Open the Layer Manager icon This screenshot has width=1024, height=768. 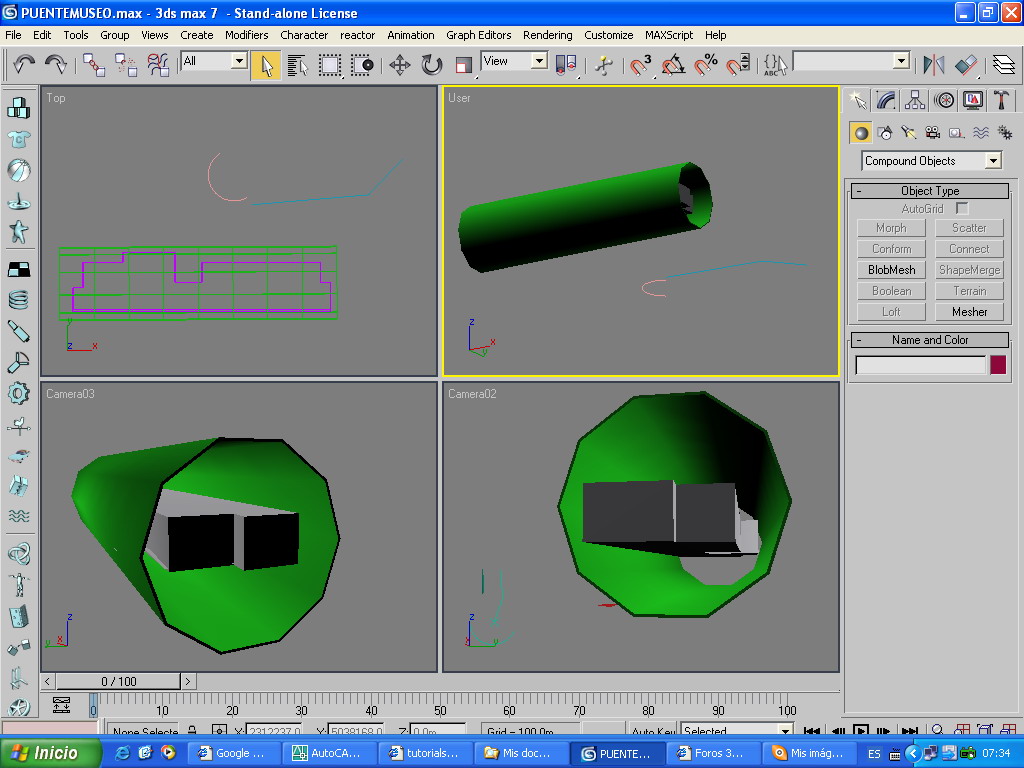[x=1004, y=65]
